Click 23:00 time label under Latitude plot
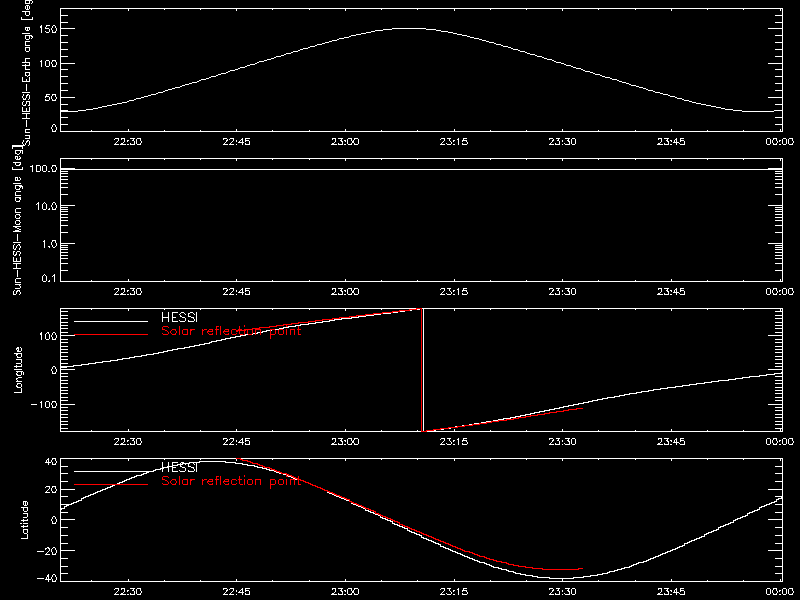Image resolution: width=800 pixels, height=600 pixels. [x=345, y=592]
